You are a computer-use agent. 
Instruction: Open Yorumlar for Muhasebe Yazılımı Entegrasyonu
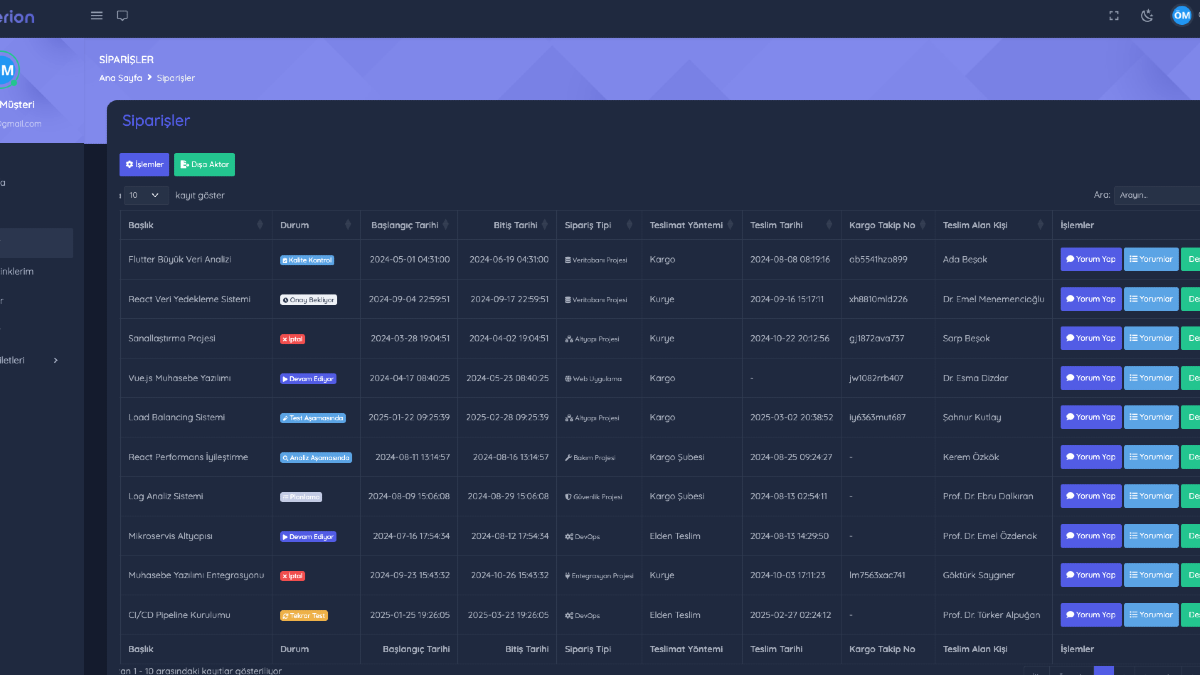coord(1151,575)
